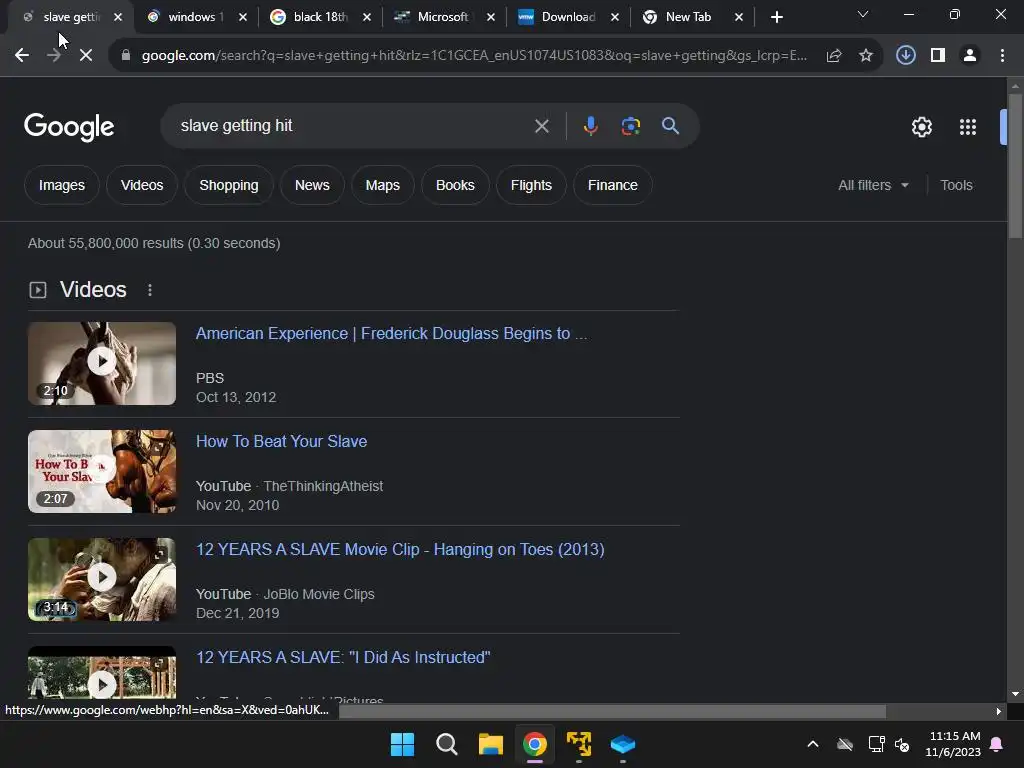Close the 'windows' tab
This screenshot has height=768, width=1024.
243,17
